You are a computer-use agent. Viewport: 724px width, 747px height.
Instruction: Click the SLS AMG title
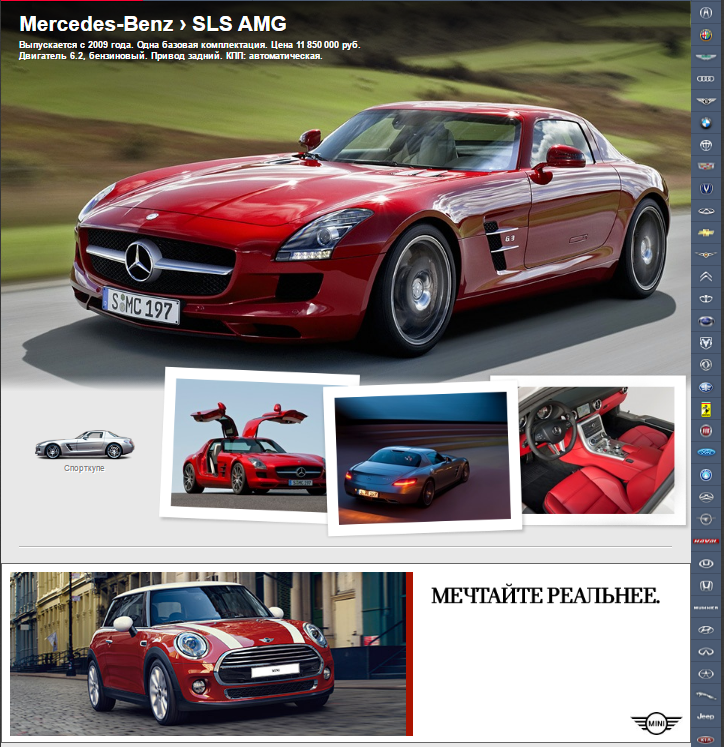pos(239,24)
